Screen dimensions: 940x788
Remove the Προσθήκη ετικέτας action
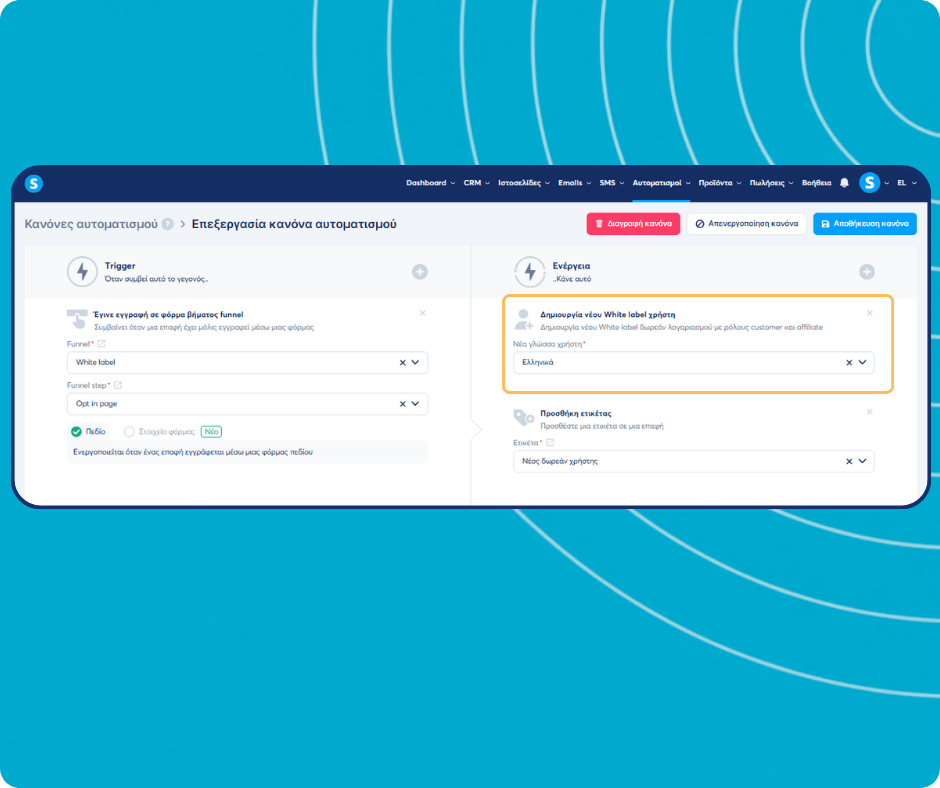tap(869, 412)
